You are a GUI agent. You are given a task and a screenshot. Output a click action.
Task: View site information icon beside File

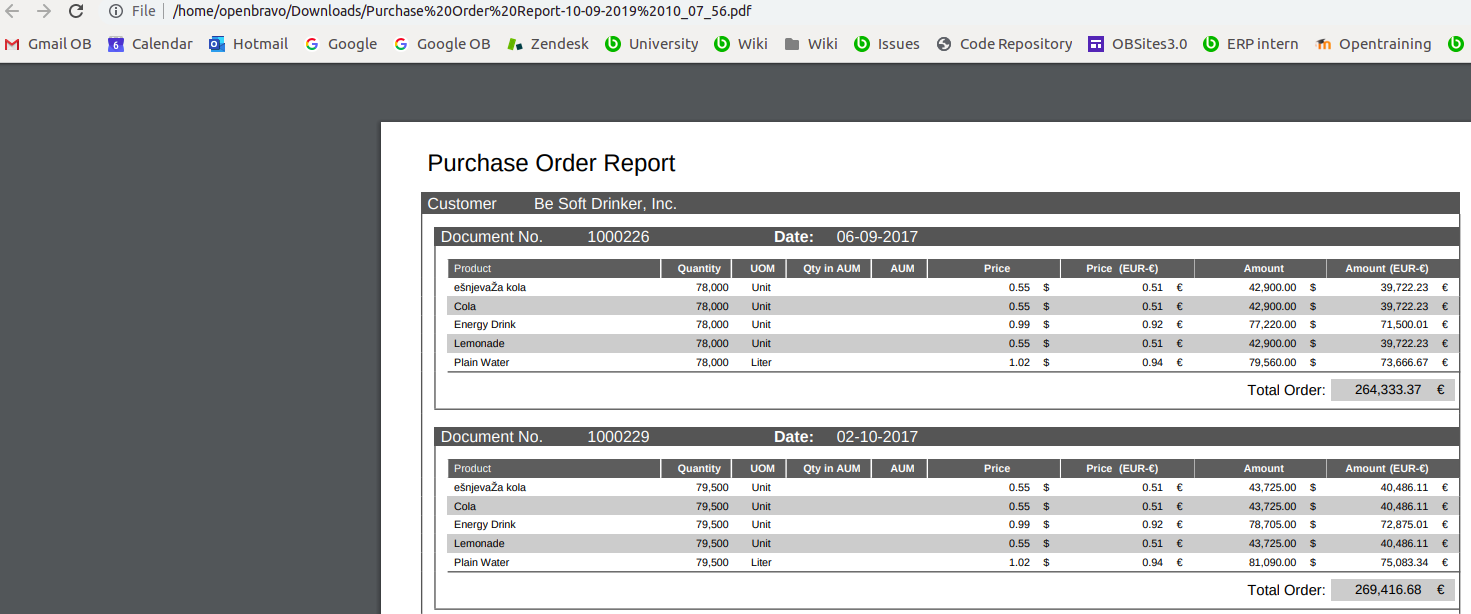pyautogui.click(x=116, y=11)
